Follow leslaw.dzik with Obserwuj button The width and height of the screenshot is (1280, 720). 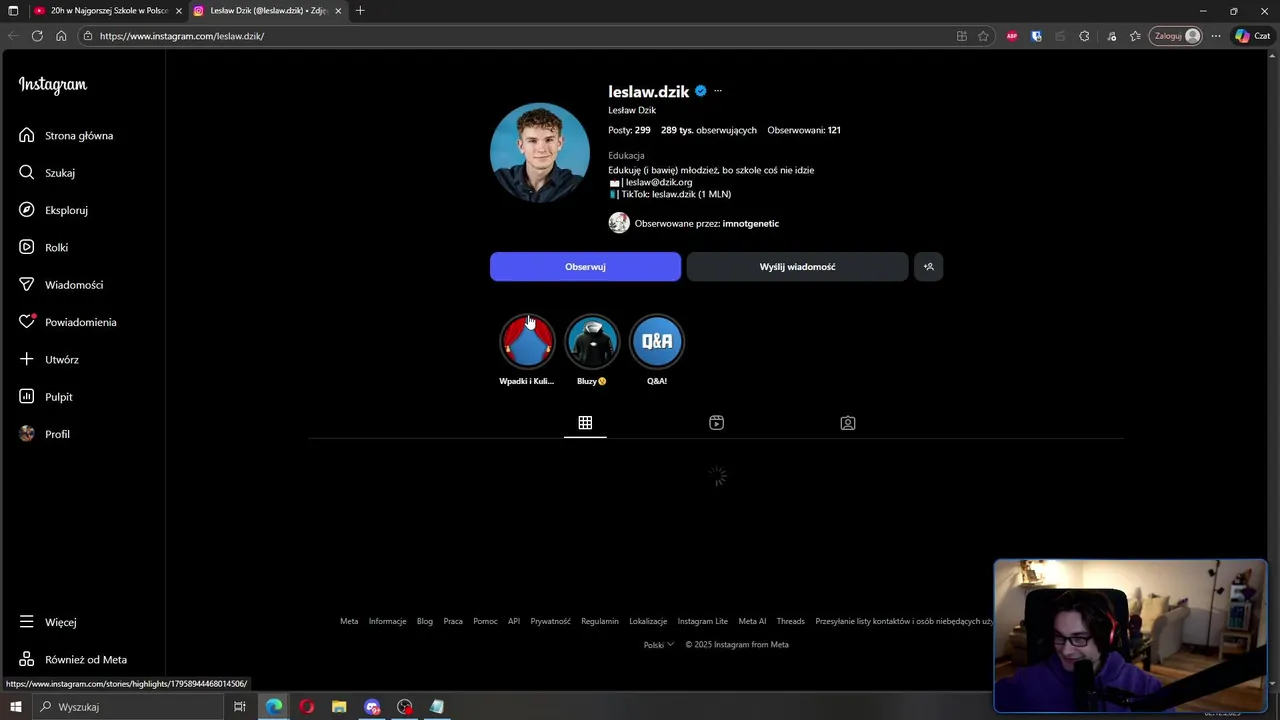click(585, 267)
